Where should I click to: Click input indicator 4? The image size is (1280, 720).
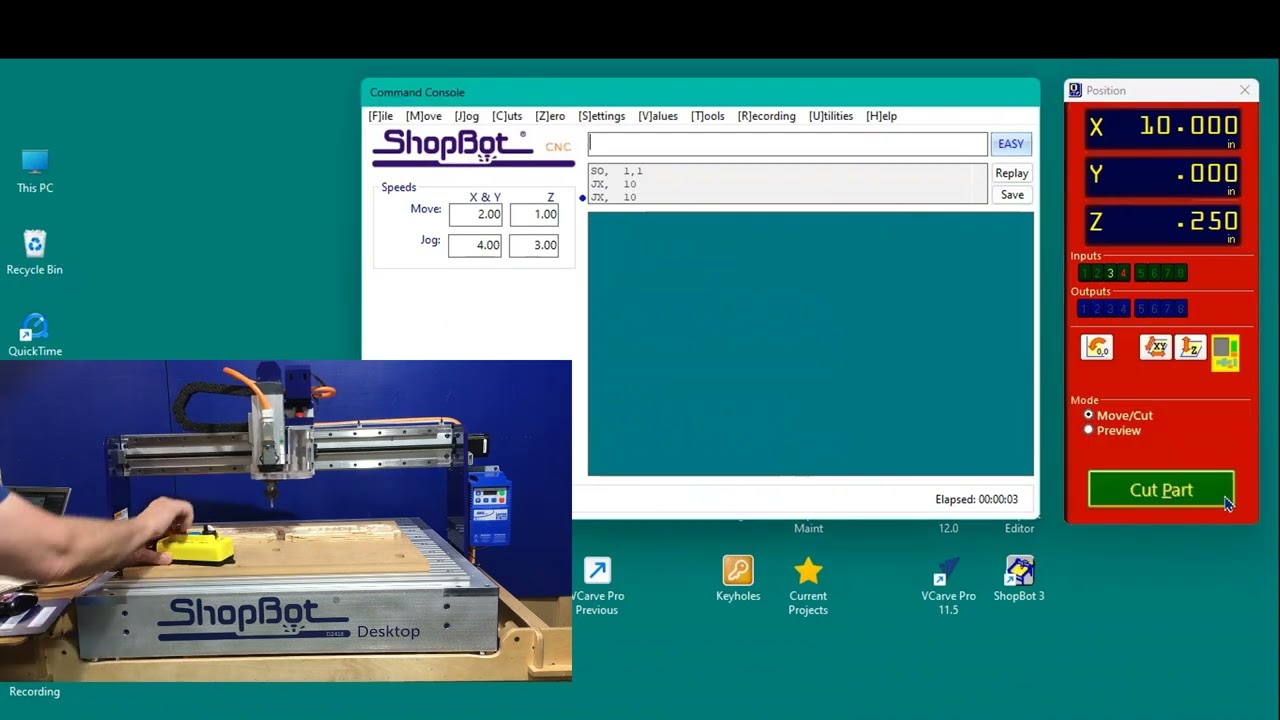[1123, 273]
